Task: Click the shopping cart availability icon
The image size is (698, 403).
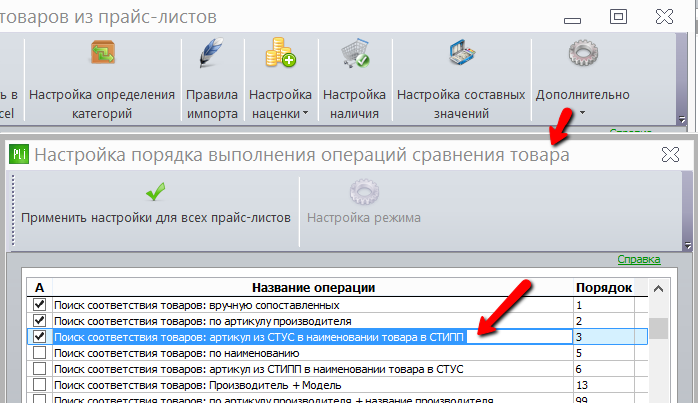Action: click(355, 53)
